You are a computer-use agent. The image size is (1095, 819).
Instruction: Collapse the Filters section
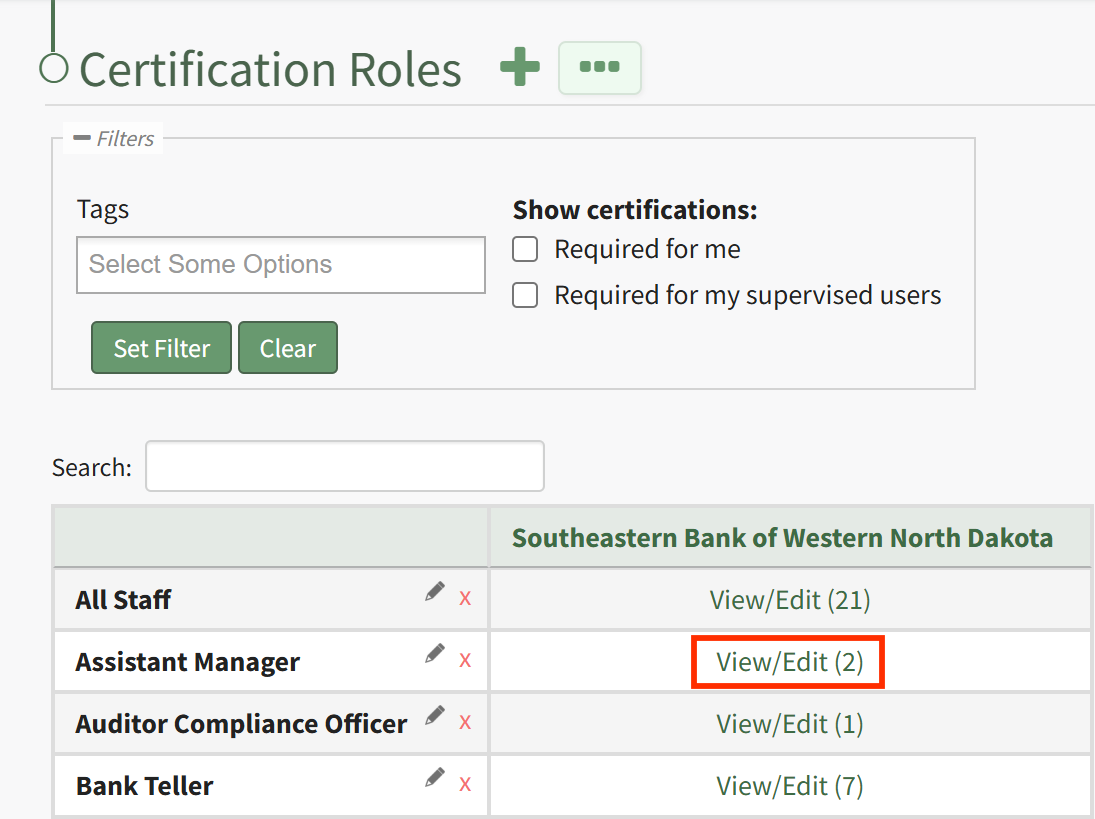[x=113, y=138]
